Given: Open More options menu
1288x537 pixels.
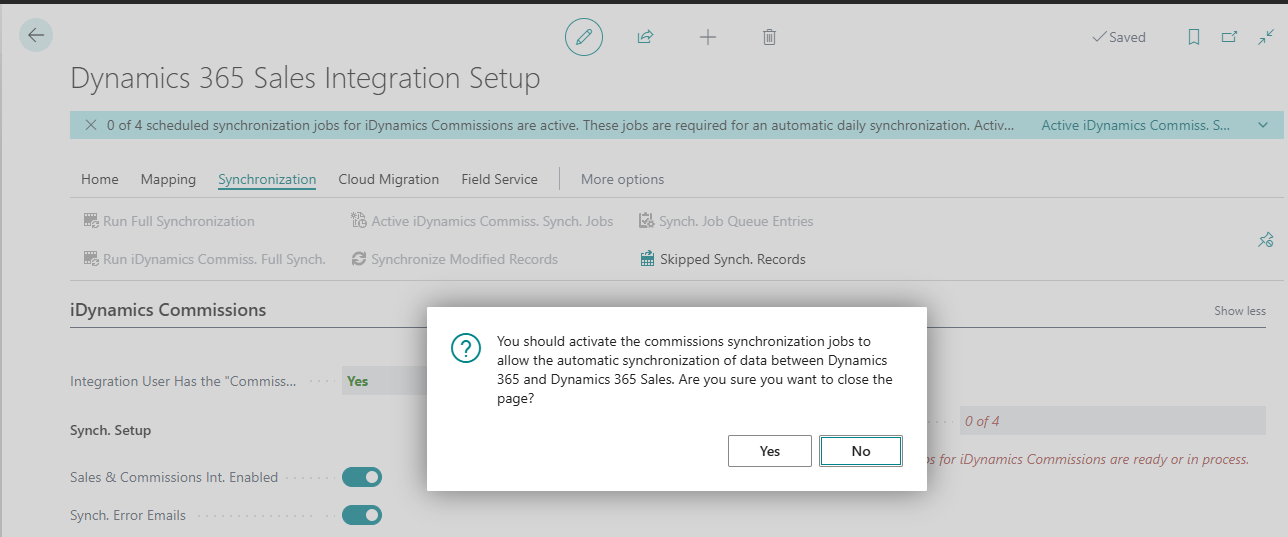Looking at the screenshot, I should click(x=622, y=179).
